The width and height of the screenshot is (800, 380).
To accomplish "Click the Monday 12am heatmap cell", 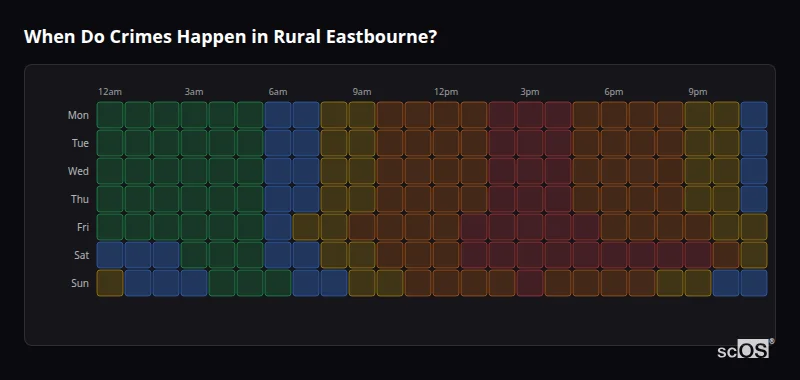I will 110,115.
